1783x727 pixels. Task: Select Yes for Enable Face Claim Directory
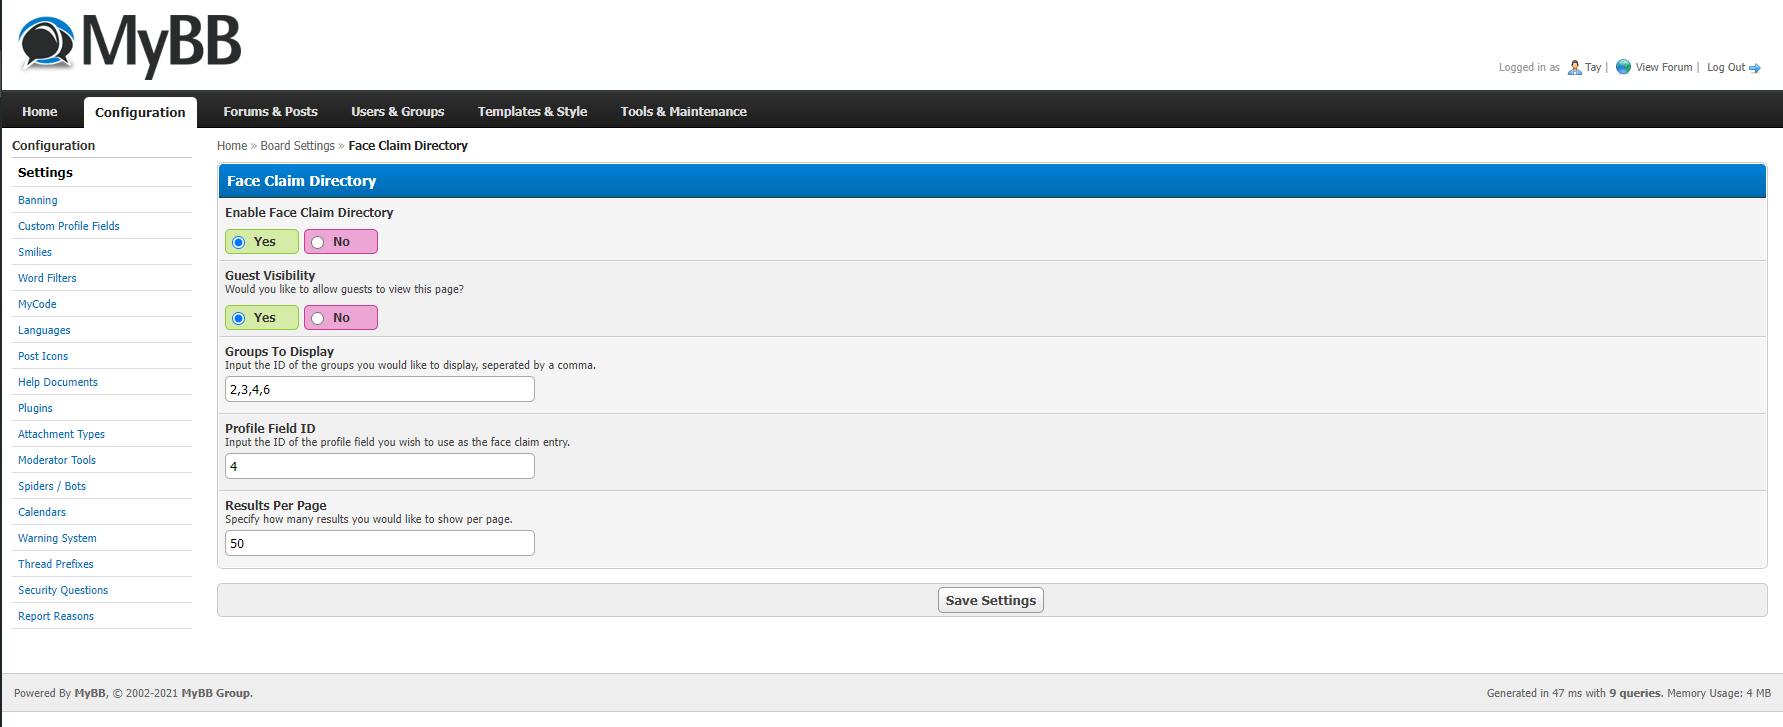(x=239, y=242)
